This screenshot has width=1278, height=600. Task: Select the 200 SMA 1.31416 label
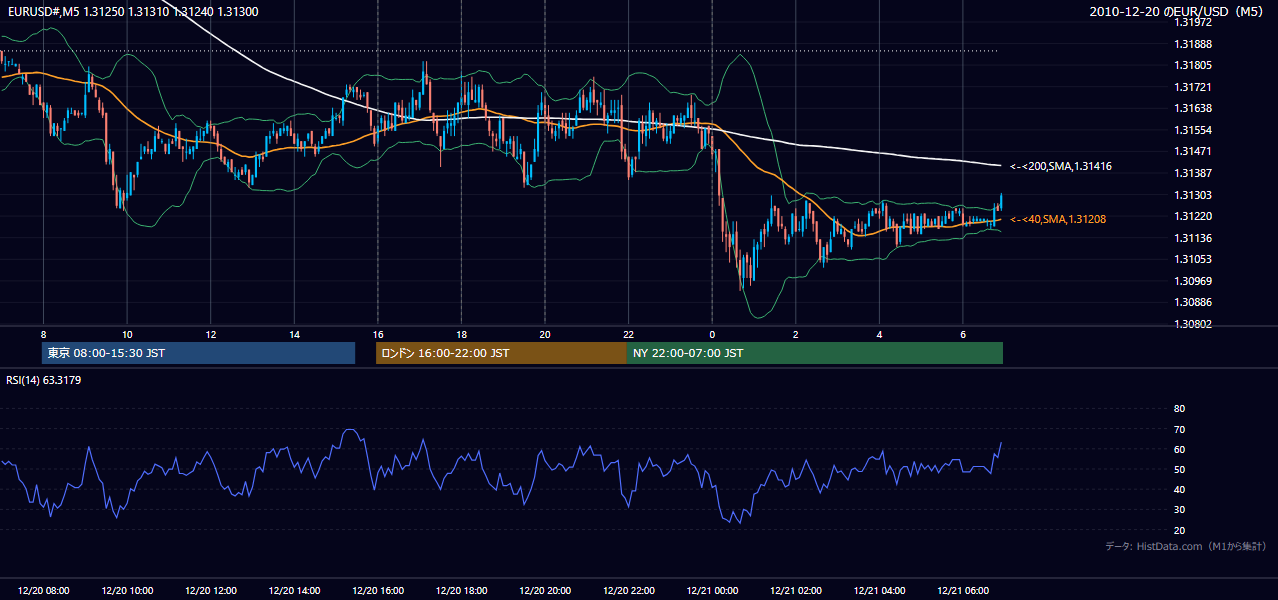1060,166
